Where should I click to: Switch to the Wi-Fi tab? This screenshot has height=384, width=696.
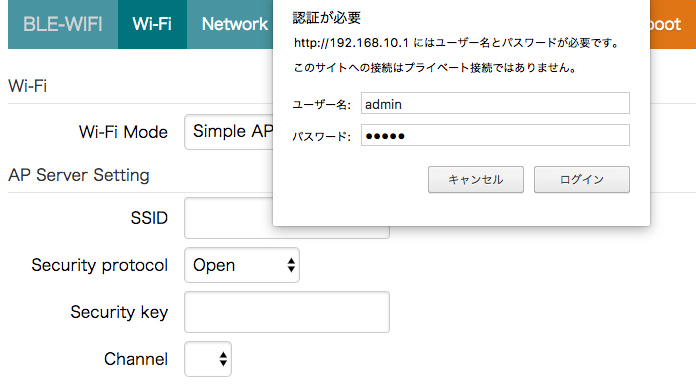(x=152, y=24)
